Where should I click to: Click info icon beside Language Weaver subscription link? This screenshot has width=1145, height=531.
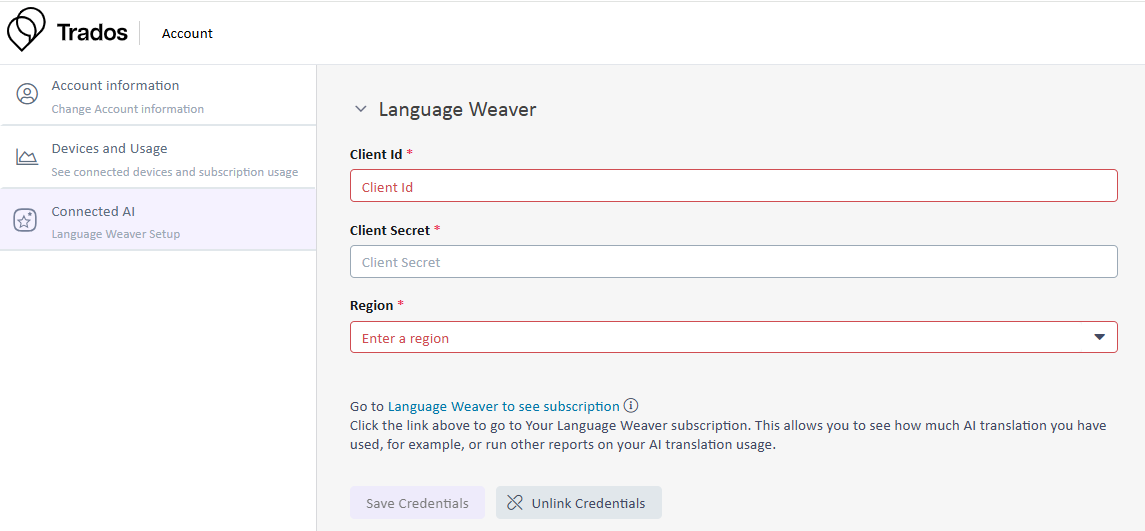(632, 405)
